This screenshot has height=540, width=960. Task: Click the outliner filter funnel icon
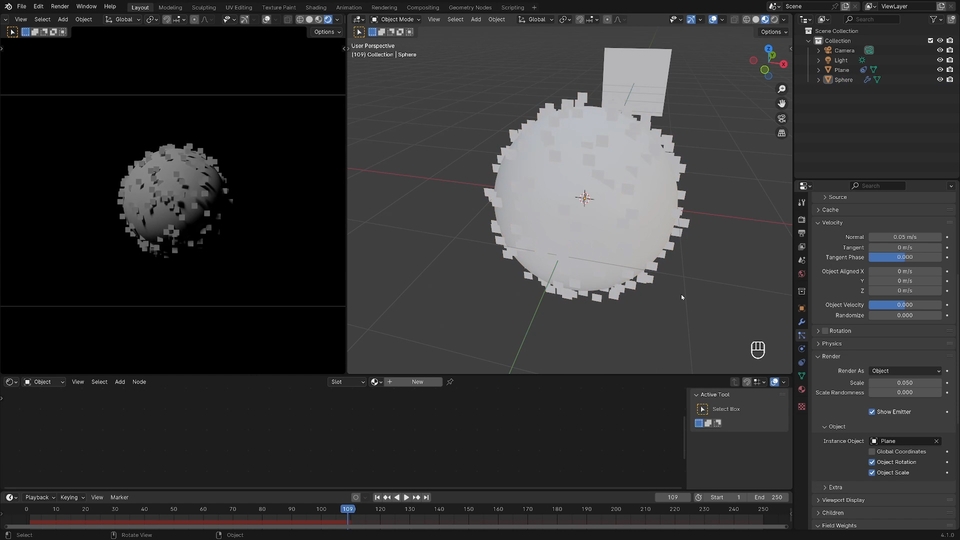934,20
